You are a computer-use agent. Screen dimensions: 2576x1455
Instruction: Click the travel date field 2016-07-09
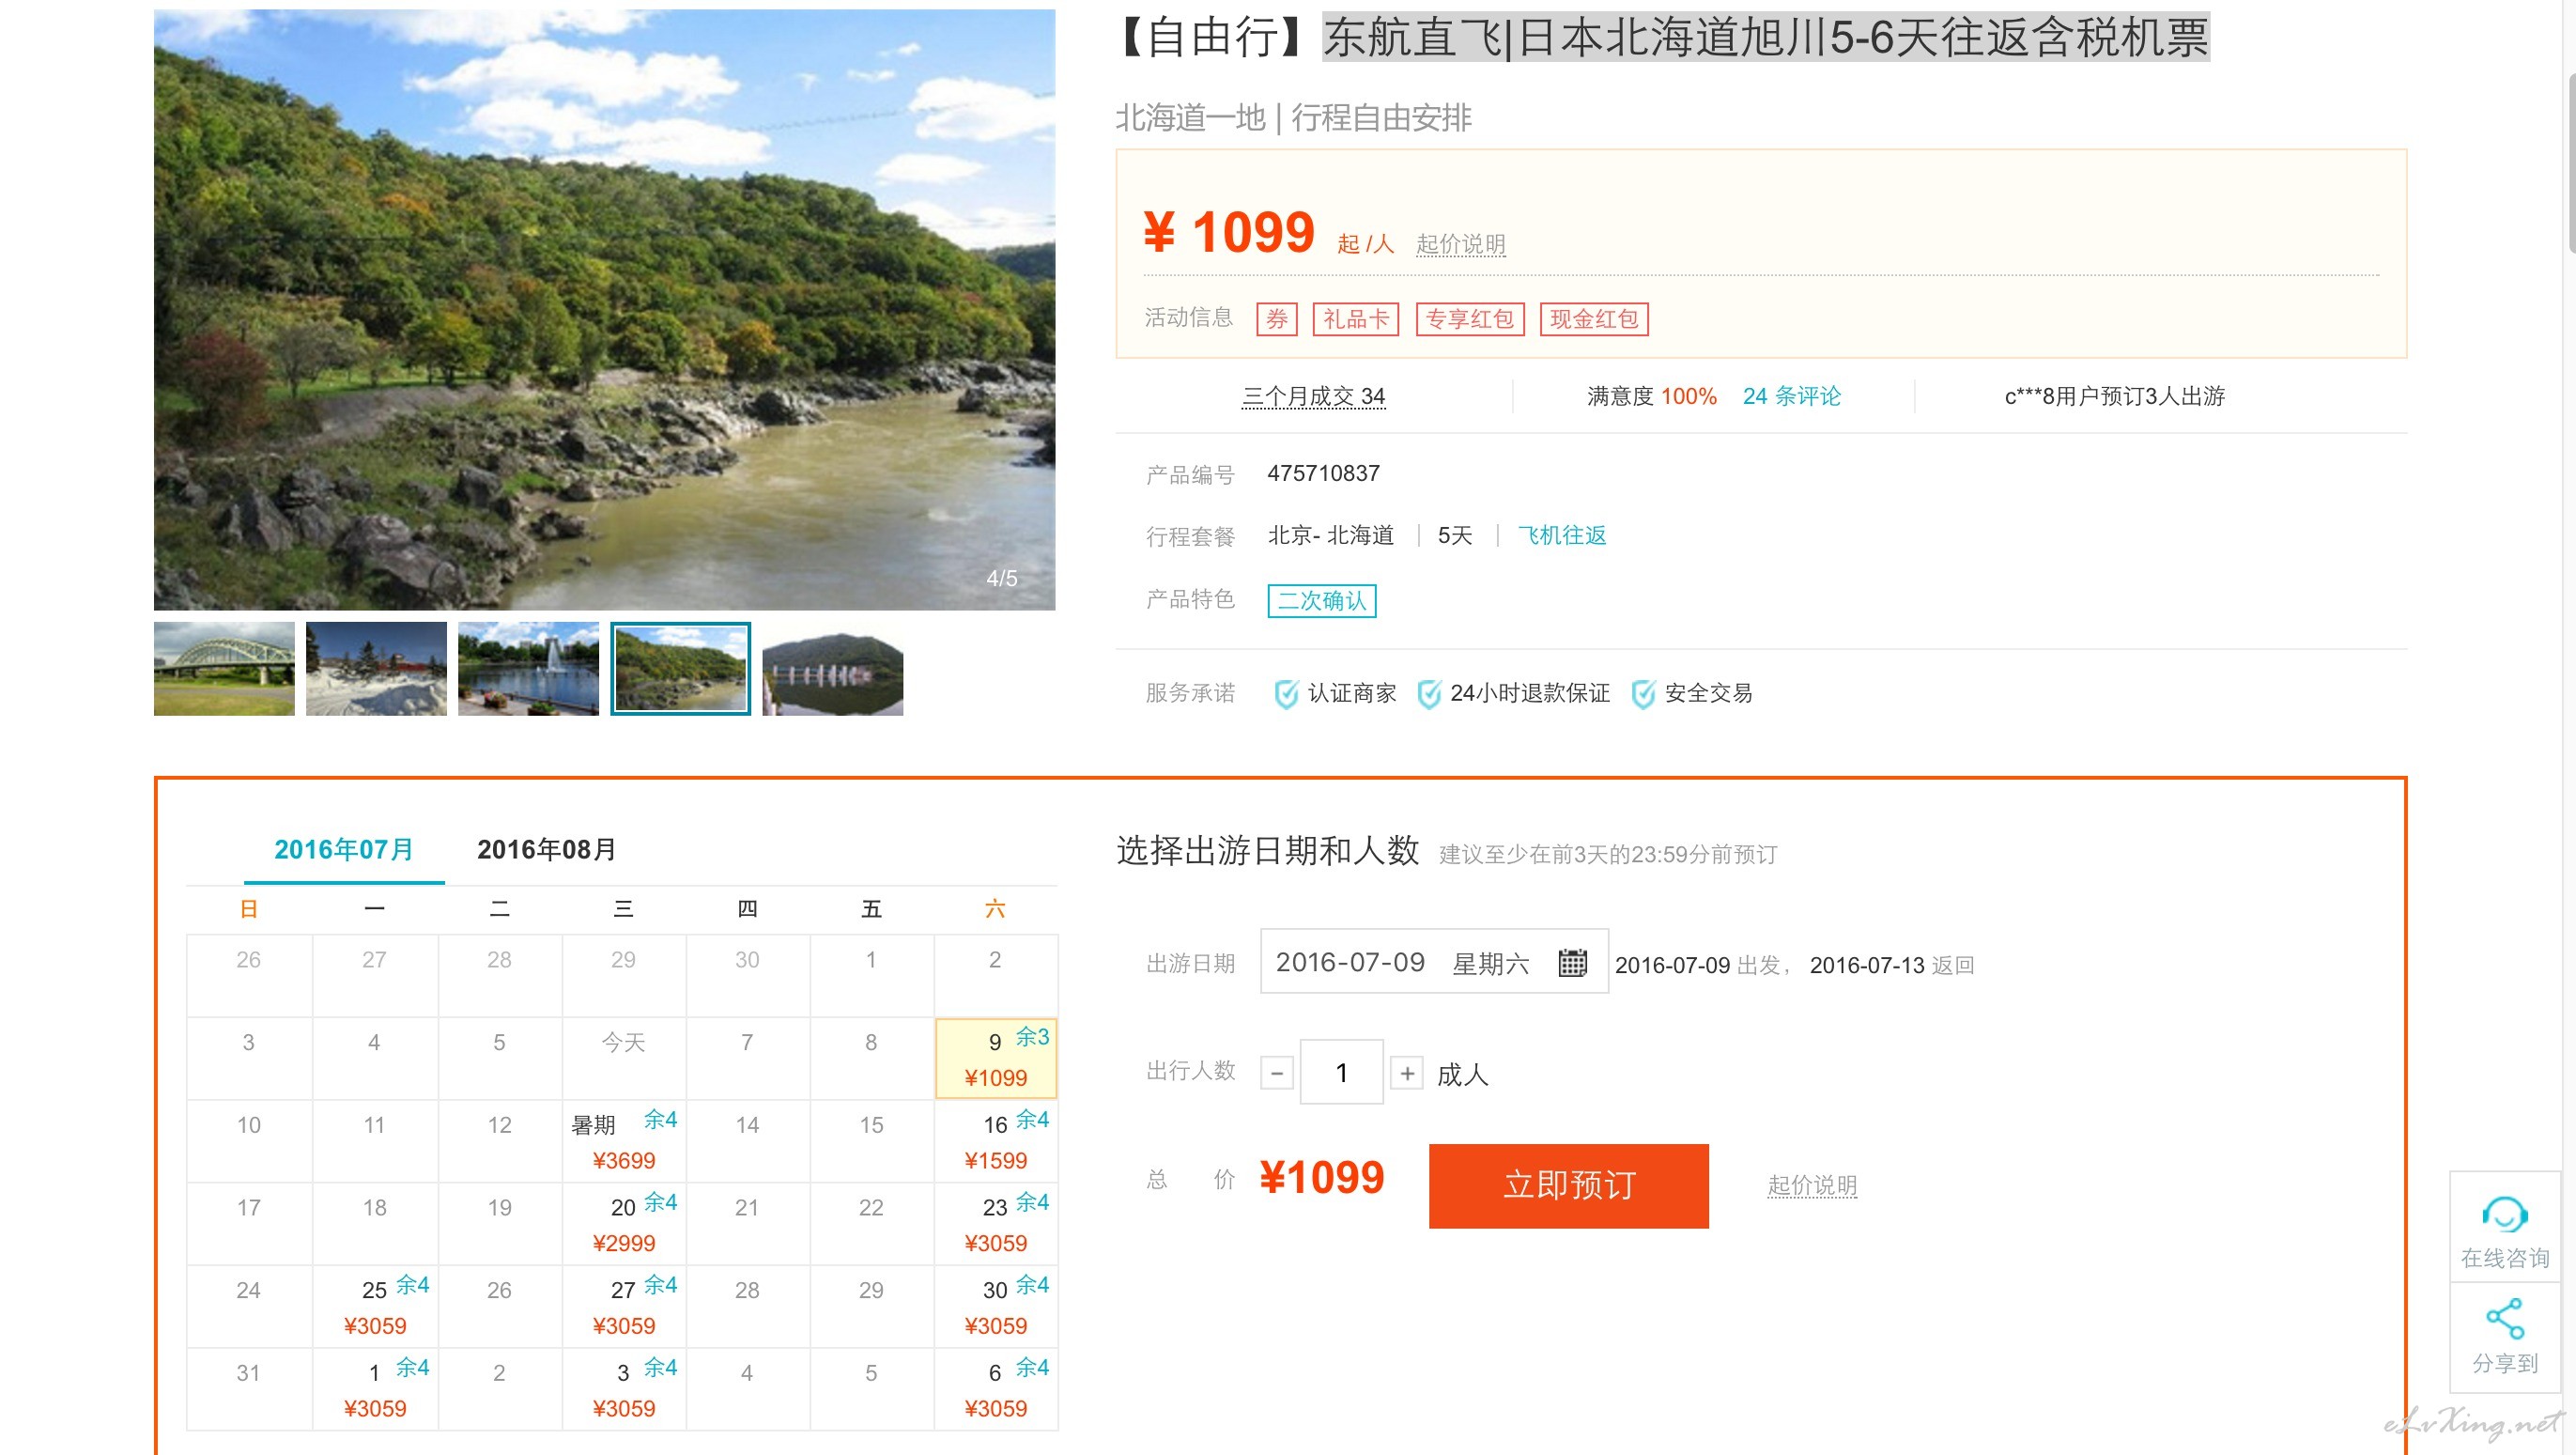click(1433, 961)
